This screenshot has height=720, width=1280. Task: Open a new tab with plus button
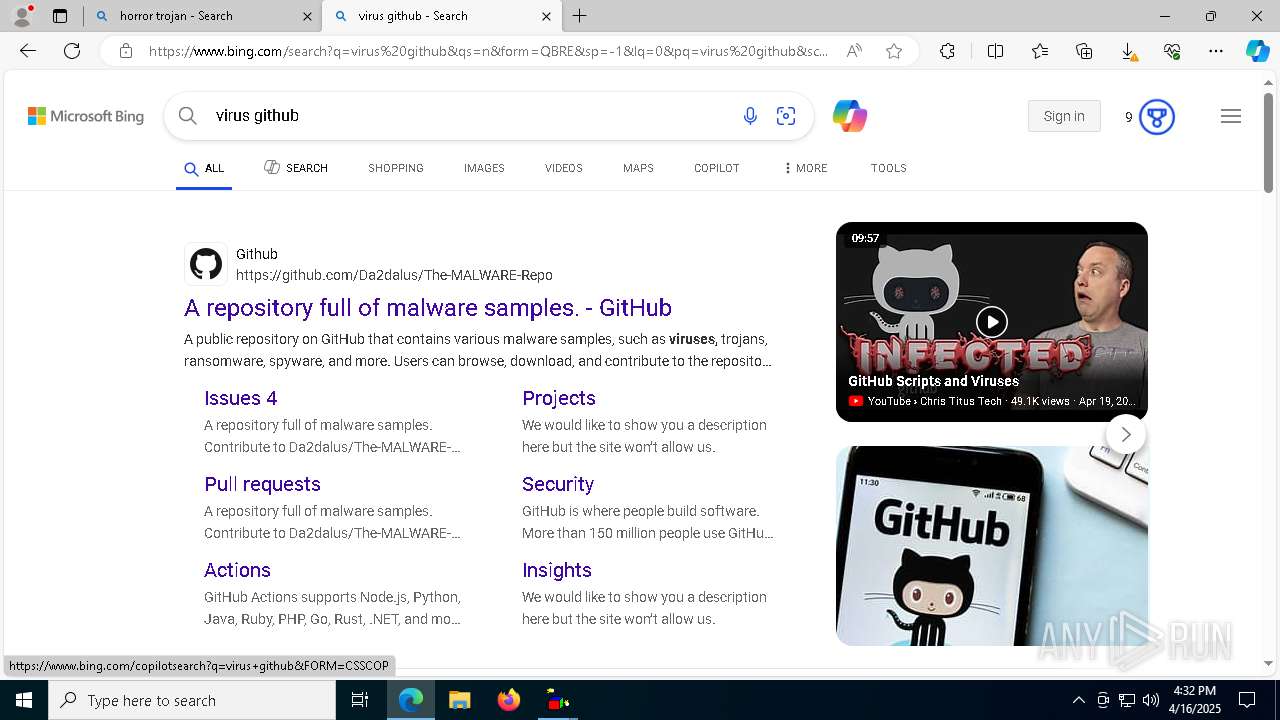(580, 16)
